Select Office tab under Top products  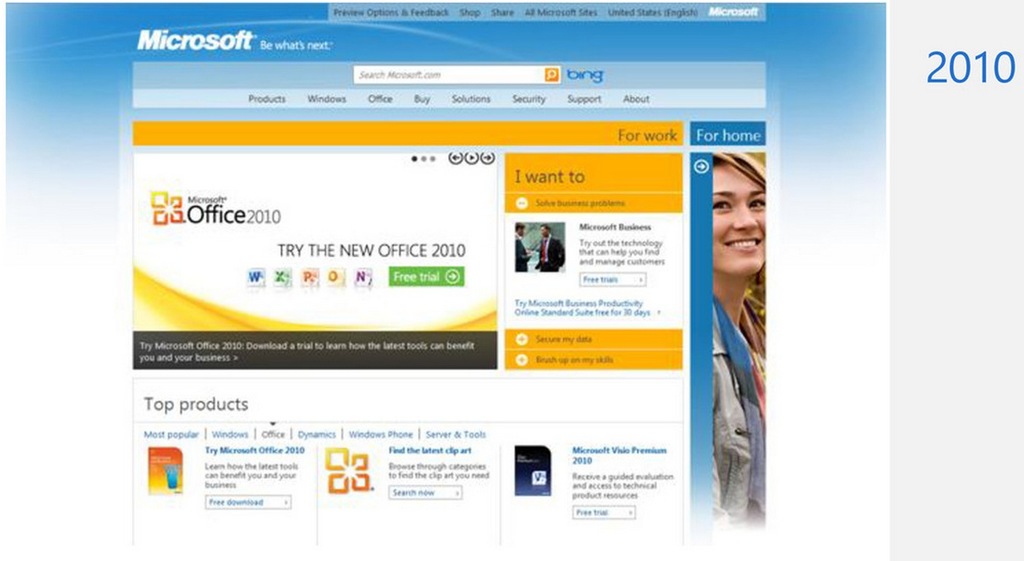pos(273,434)
